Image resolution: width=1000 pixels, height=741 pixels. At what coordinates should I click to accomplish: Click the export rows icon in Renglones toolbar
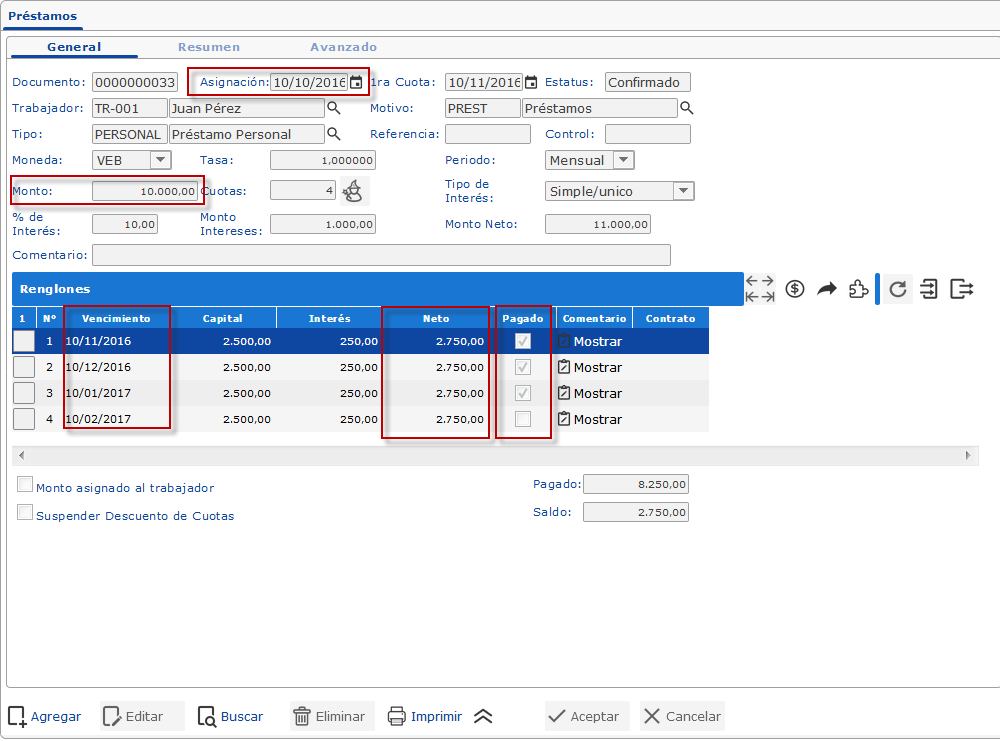961,289
